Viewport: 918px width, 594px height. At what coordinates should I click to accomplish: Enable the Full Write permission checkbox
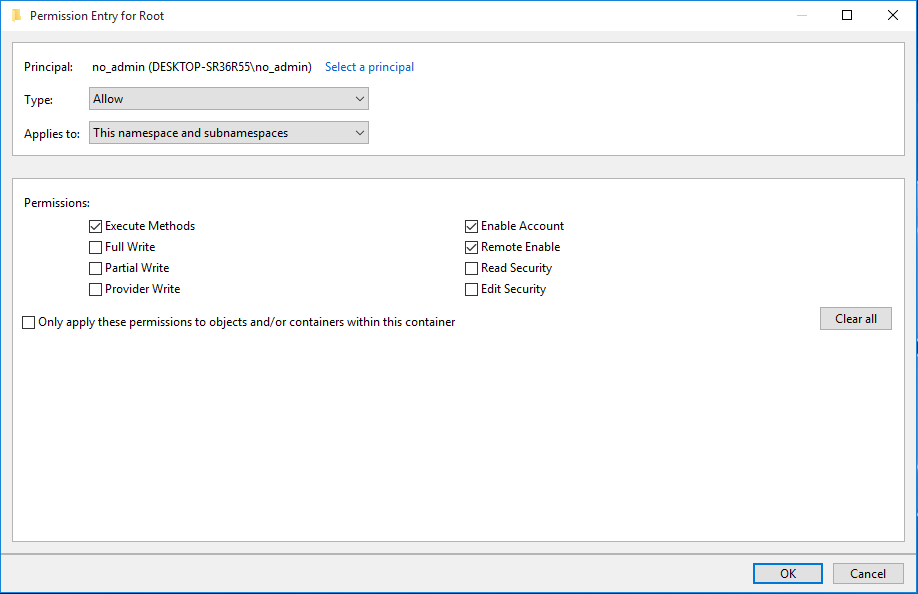click(95, 248)
